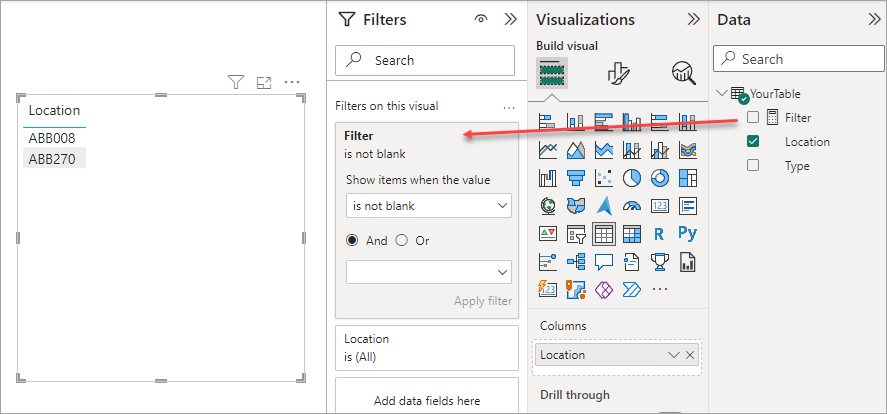Select the Decomposition tree visual

pyautogui.click(x=575, y=261)
